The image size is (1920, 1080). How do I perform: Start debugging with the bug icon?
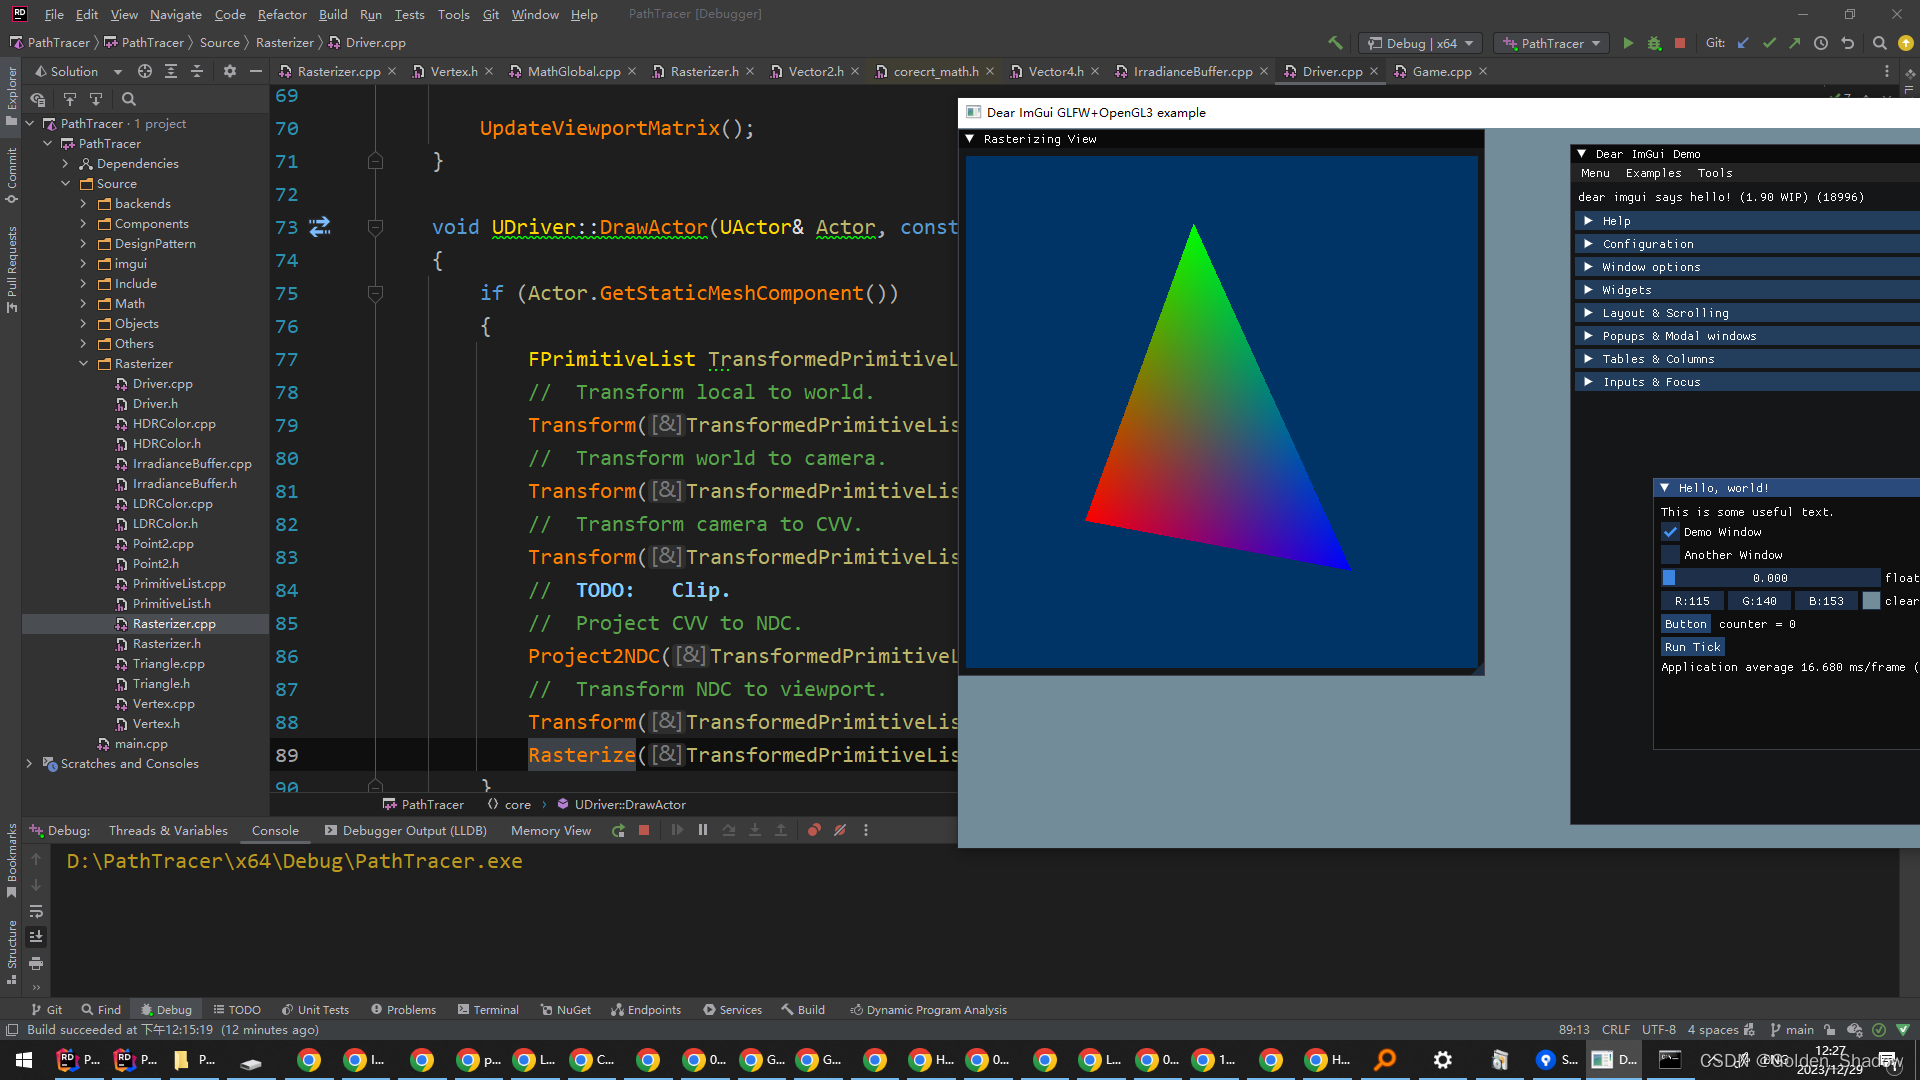click(x=1654, y=43)
